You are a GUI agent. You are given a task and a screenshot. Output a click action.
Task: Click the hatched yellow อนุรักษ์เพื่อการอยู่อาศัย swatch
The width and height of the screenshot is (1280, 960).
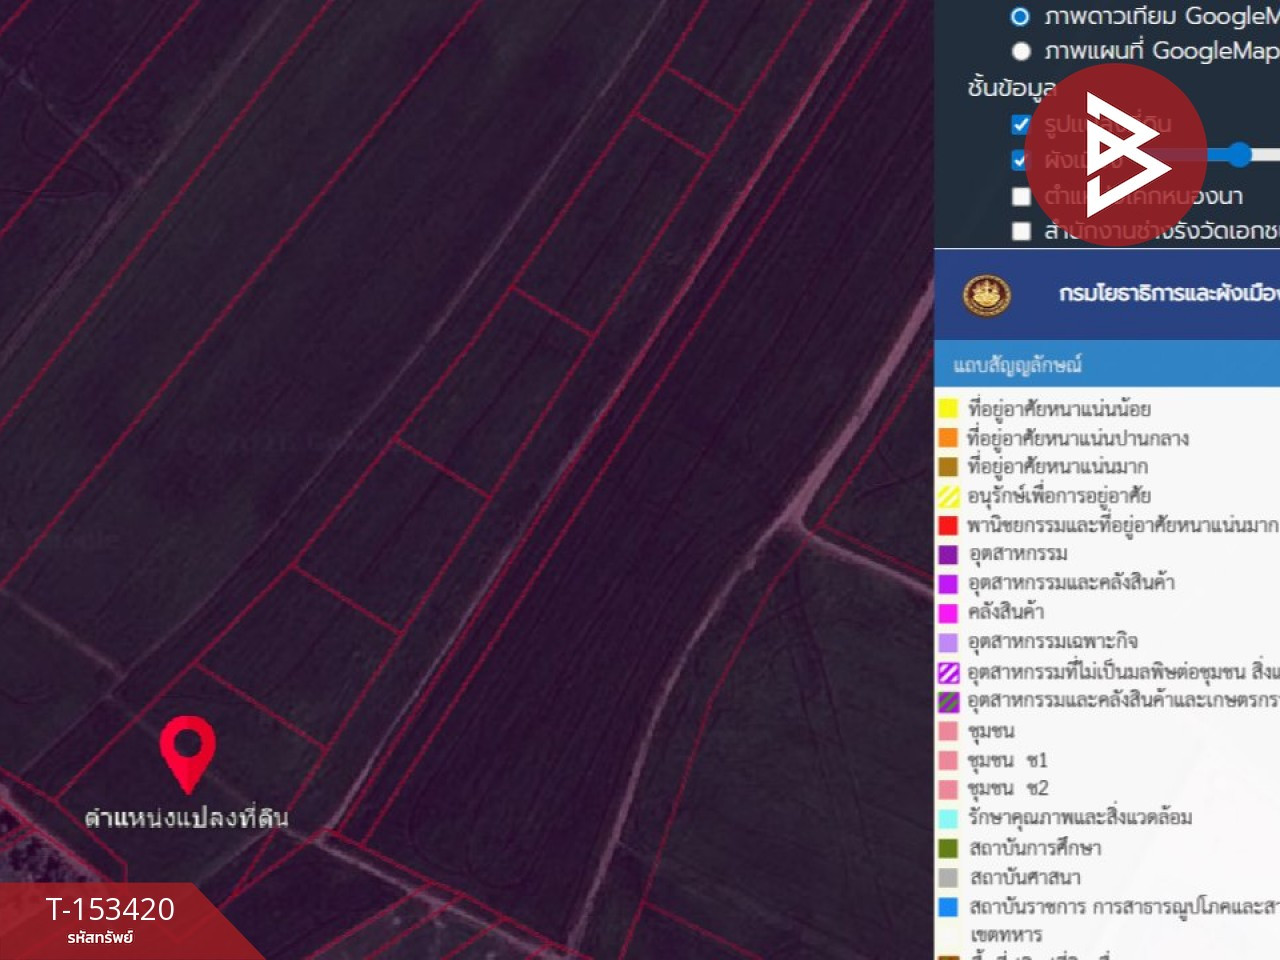(x=948, y=495)
